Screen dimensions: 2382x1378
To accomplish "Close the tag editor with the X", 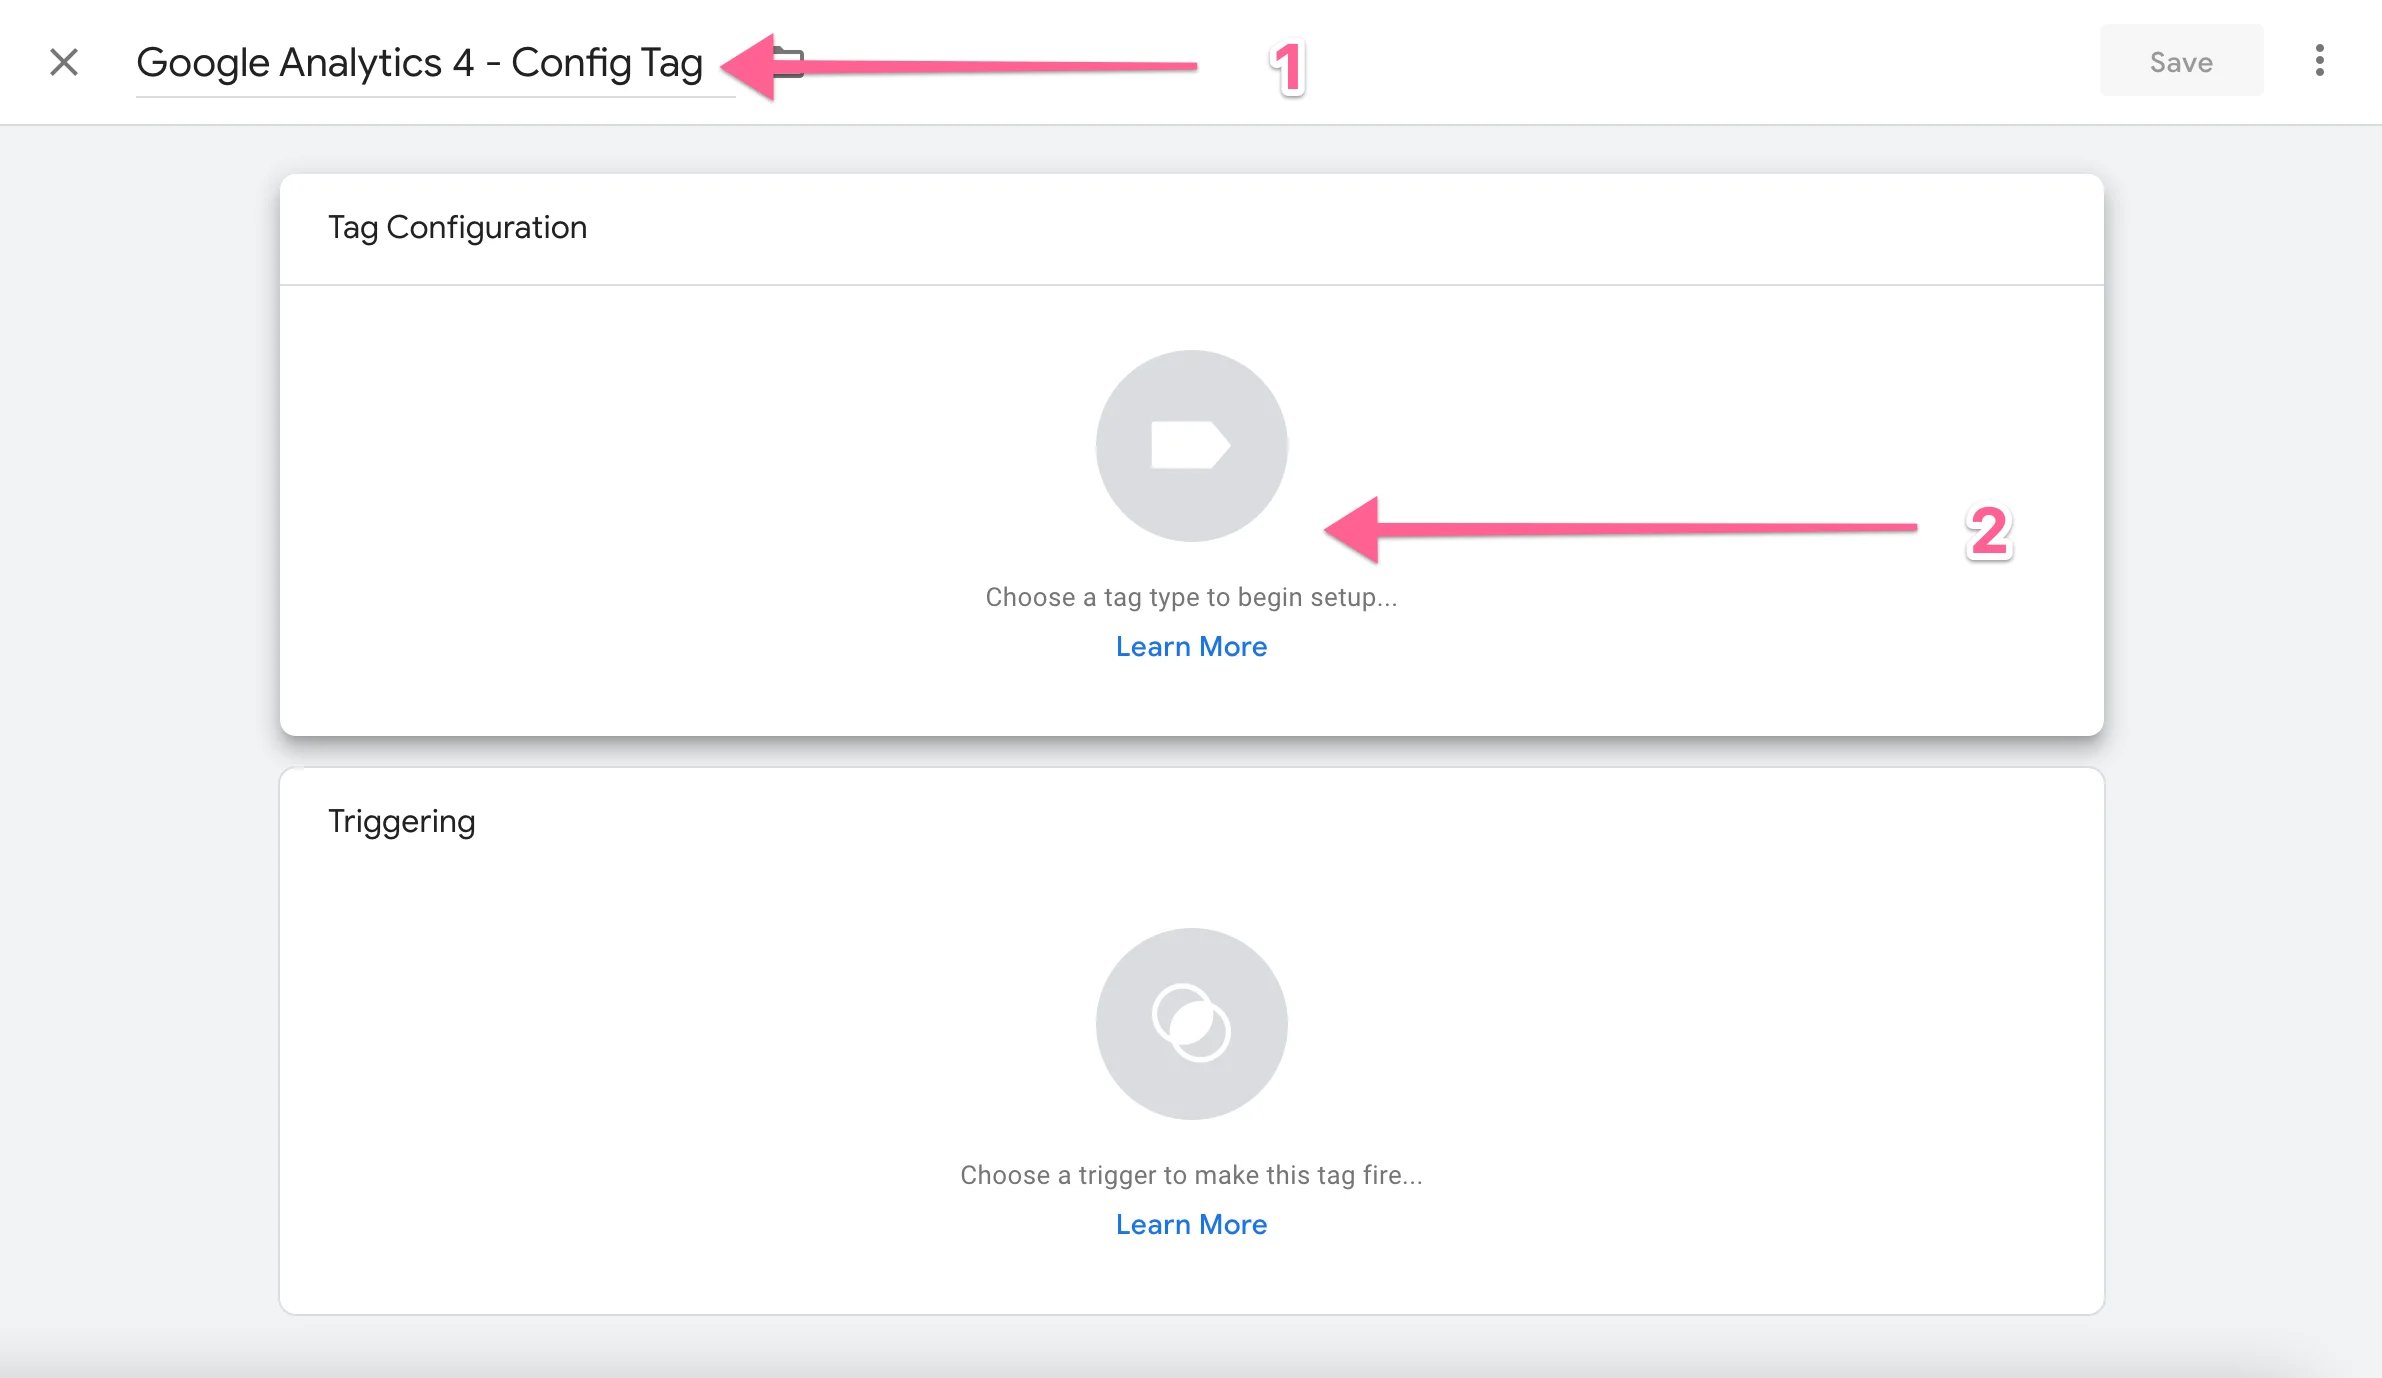I will coord(63,62).
